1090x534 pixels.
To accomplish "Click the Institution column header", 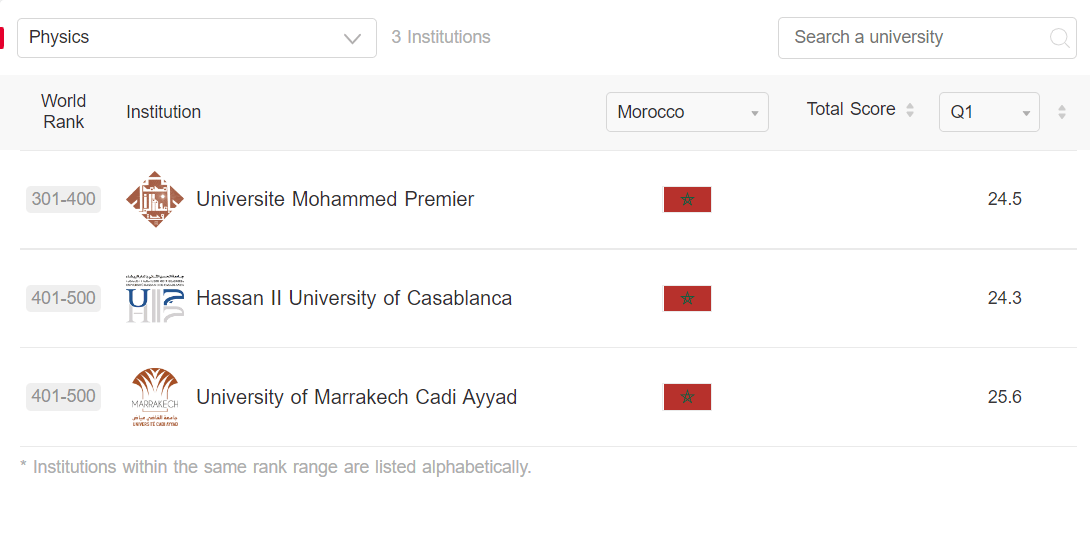I will 164,112.
